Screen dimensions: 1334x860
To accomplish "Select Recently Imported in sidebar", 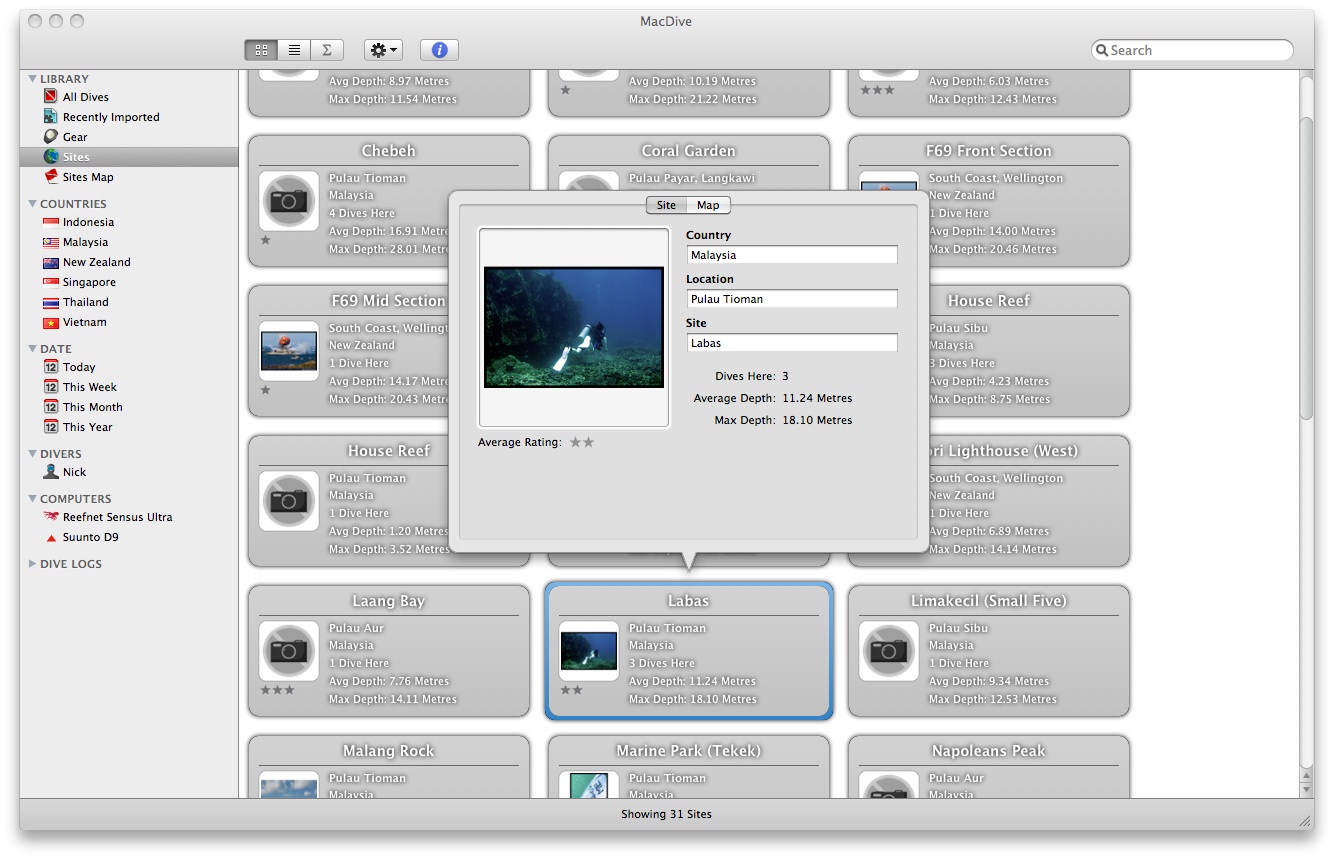I will coord(110,117).
